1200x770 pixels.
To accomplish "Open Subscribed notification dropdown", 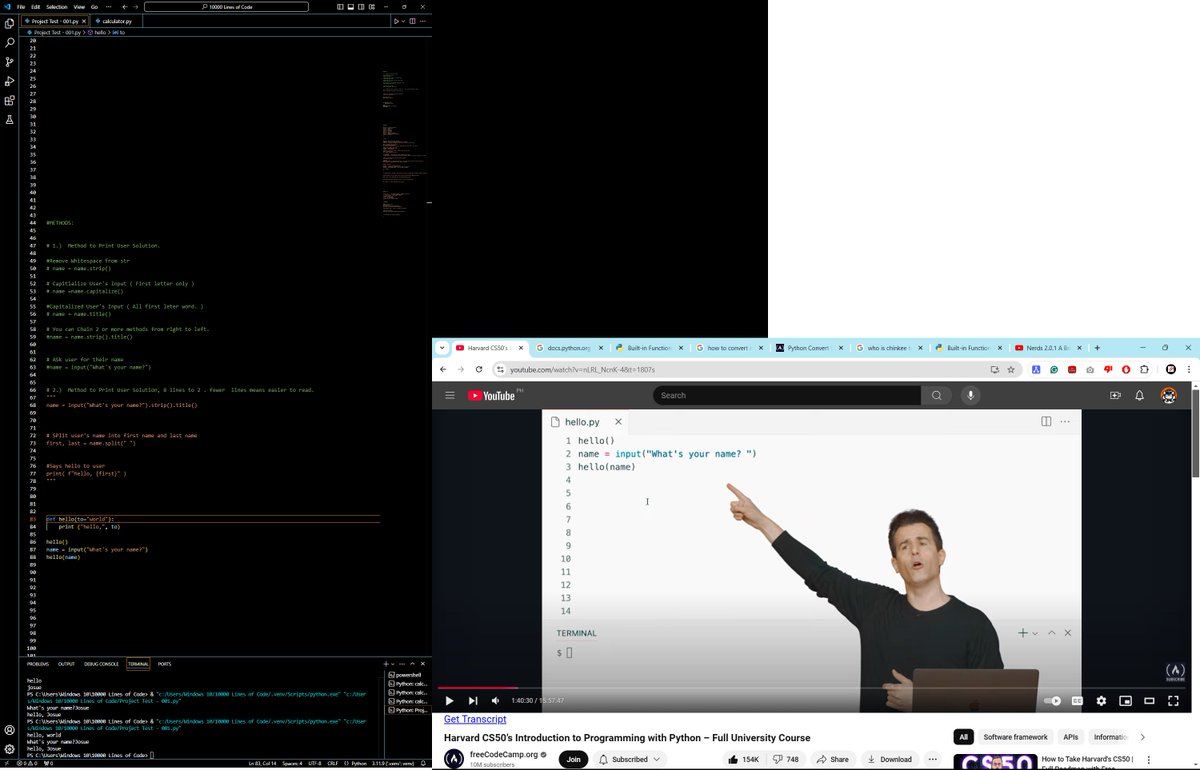I will pyautogui.click(x=630, y=759).
